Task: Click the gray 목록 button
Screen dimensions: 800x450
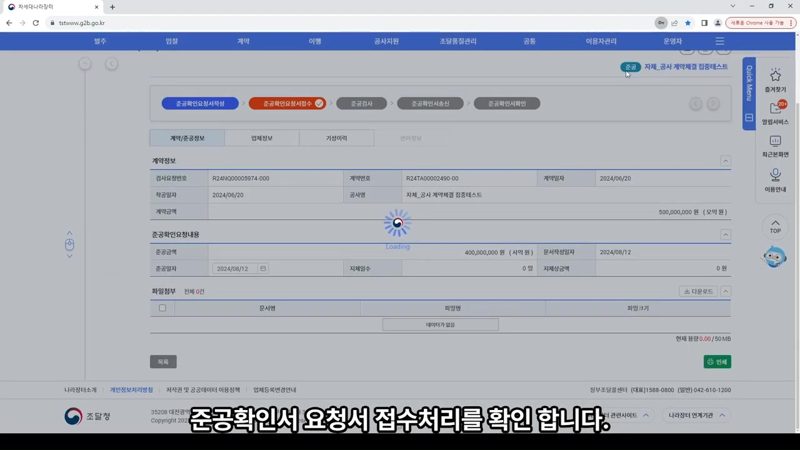Action: coord(163,362)
